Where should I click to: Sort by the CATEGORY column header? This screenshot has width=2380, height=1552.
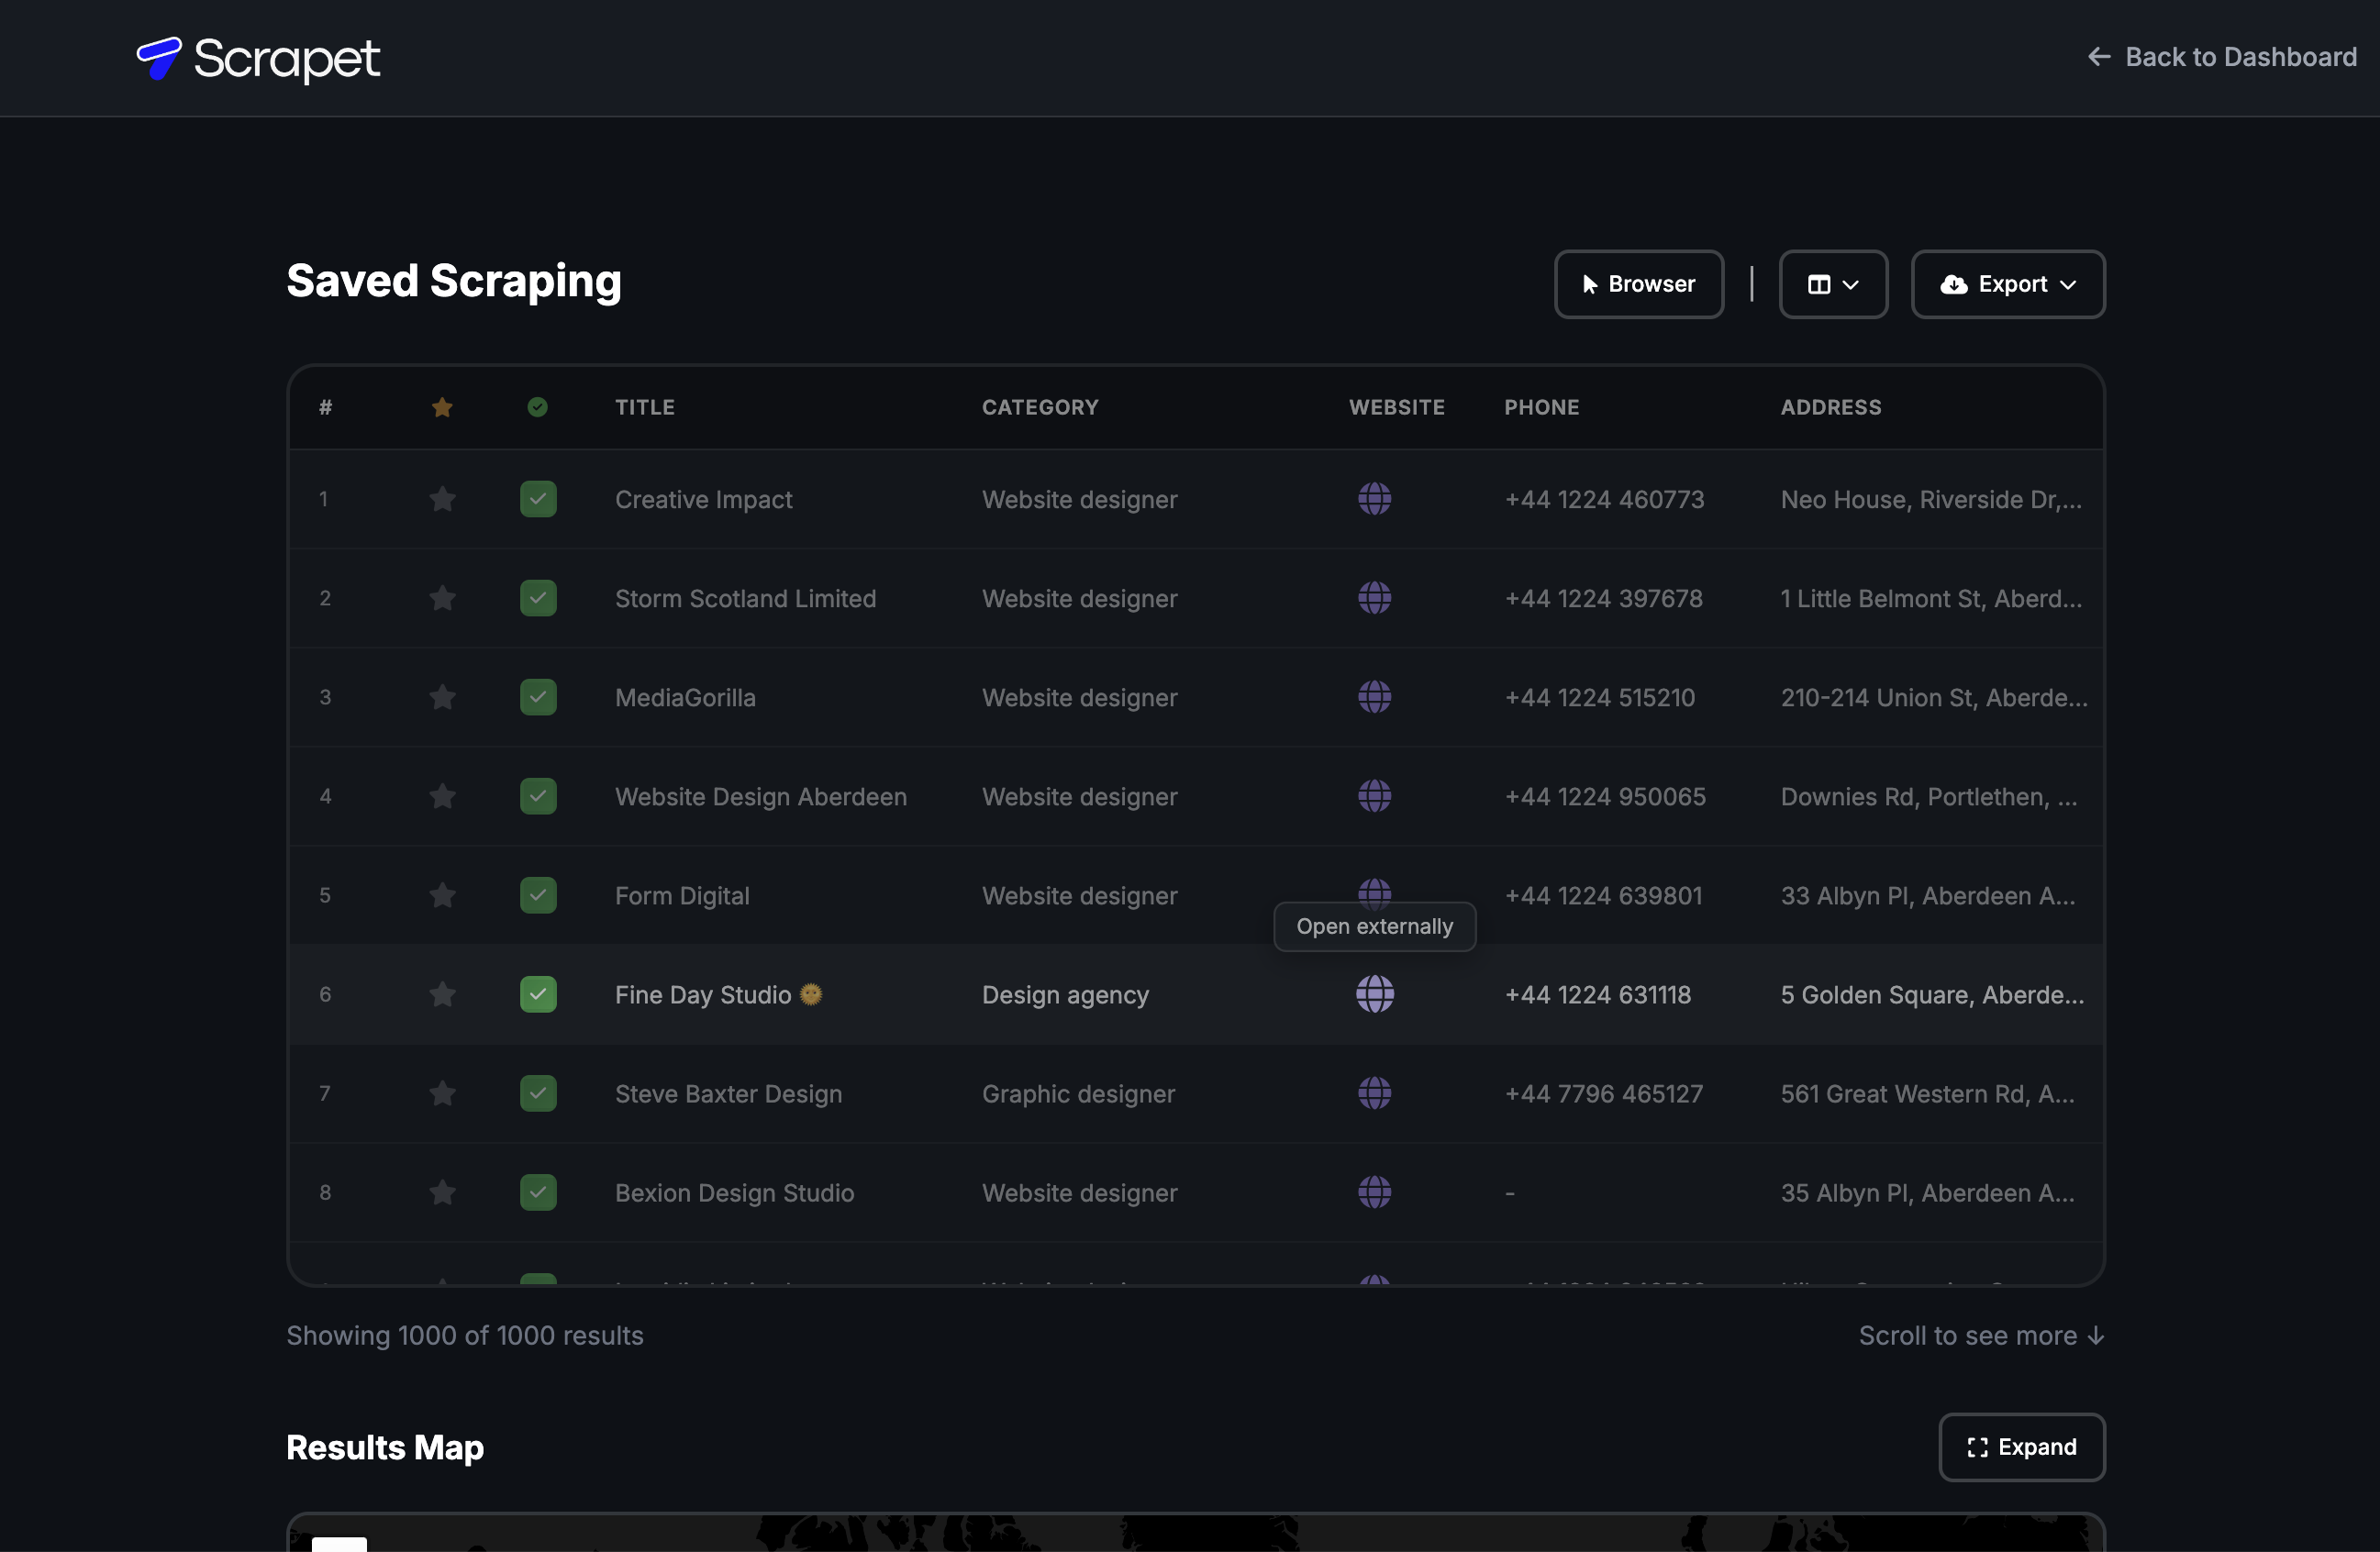pos(1040,407)
